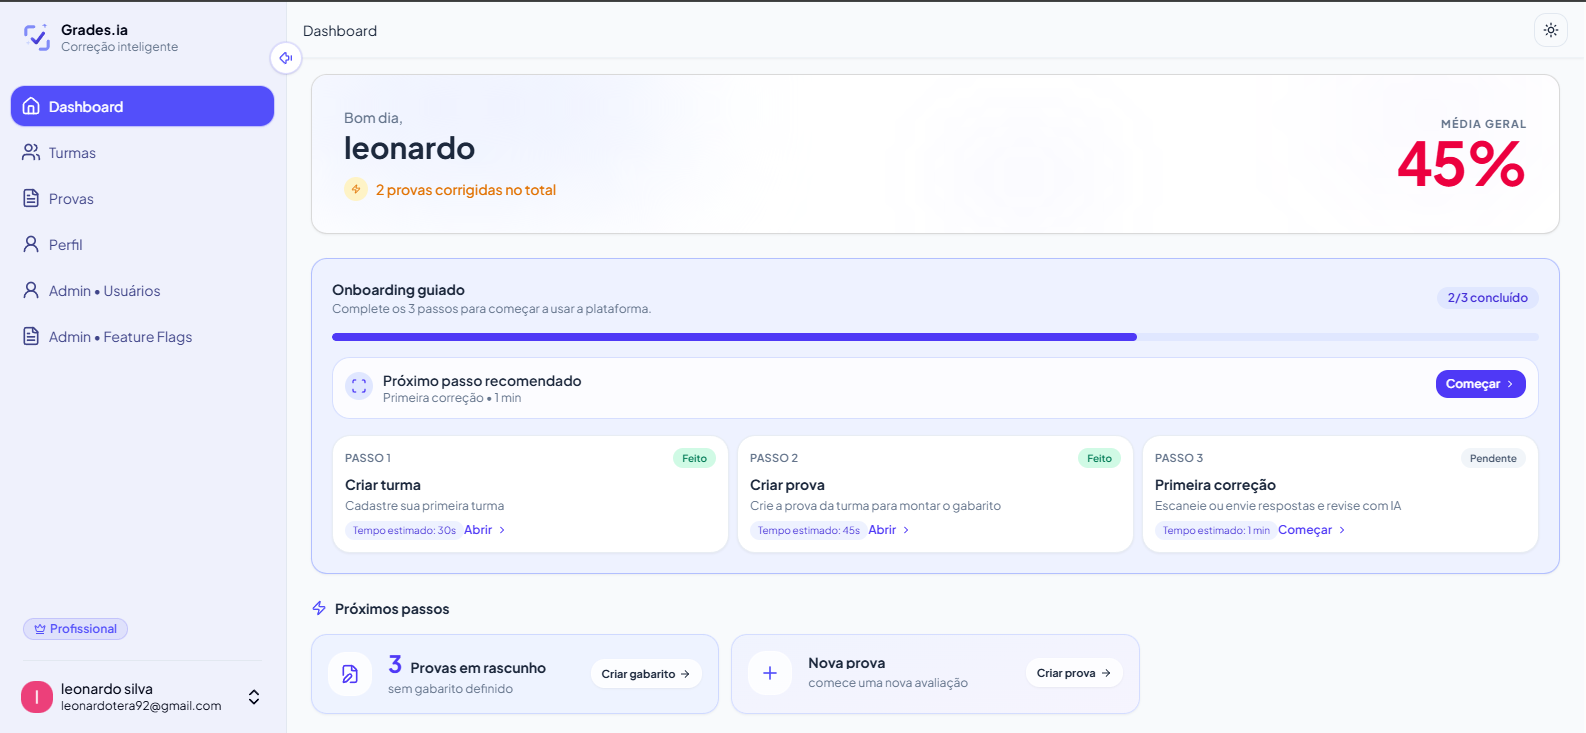Click the lightning icon beside provas corrigidas
The height and width of the screenshot is (733, 1586).
(x=356, y=189)
